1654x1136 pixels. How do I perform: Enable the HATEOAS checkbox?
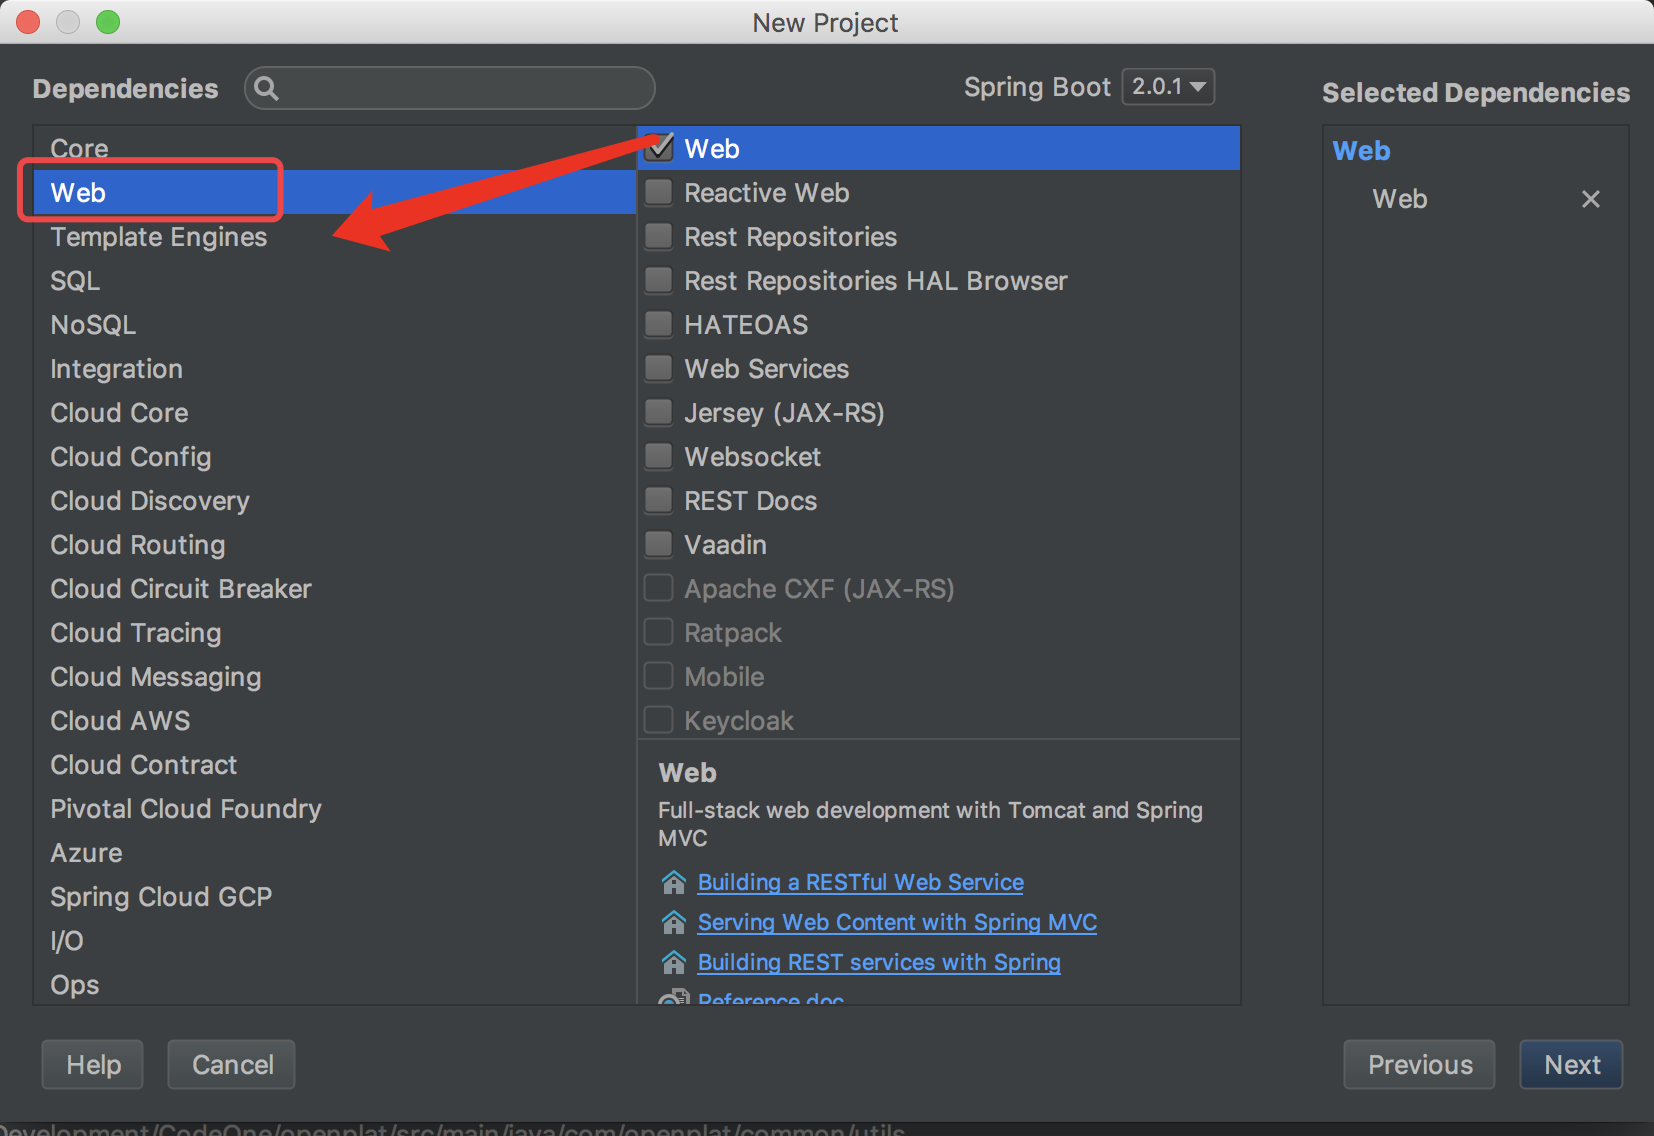tap(659, 324)
